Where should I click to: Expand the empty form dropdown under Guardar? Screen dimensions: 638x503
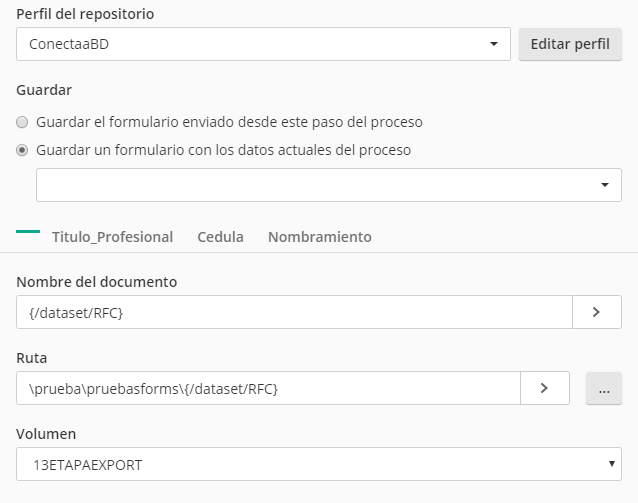(320, 185)
